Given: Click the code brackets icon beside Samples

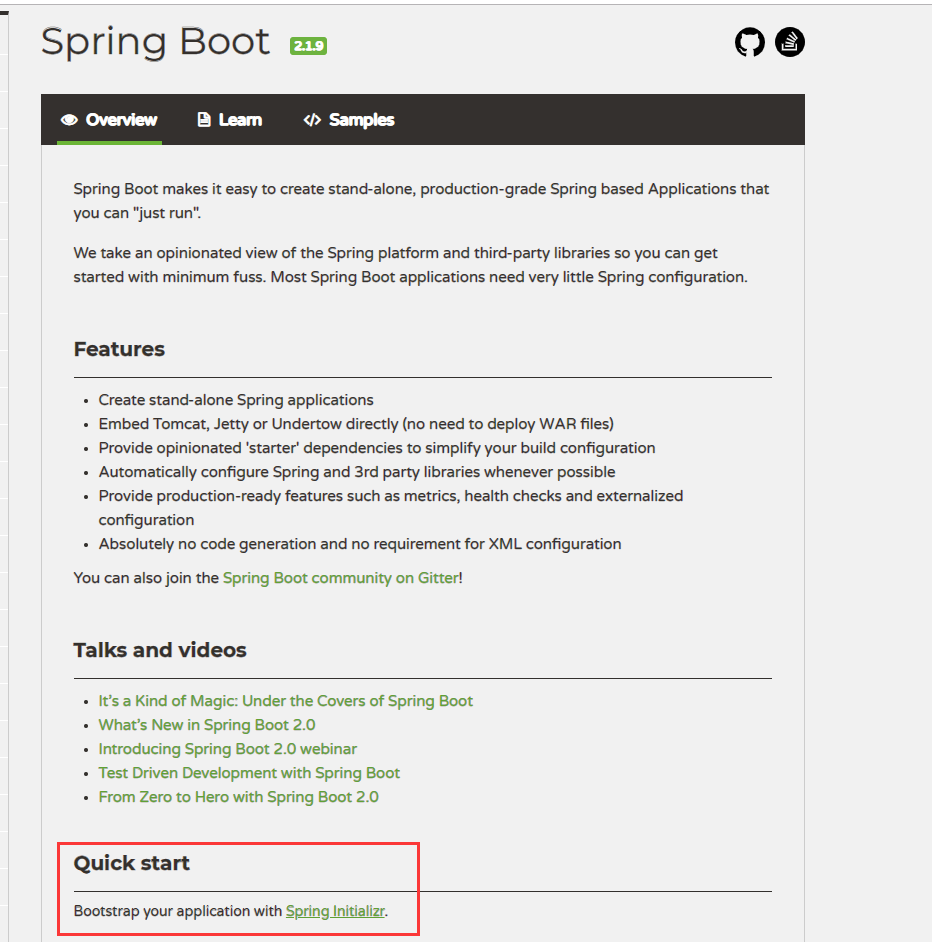Looking at the screenshot, I should (x=312, y=120).
